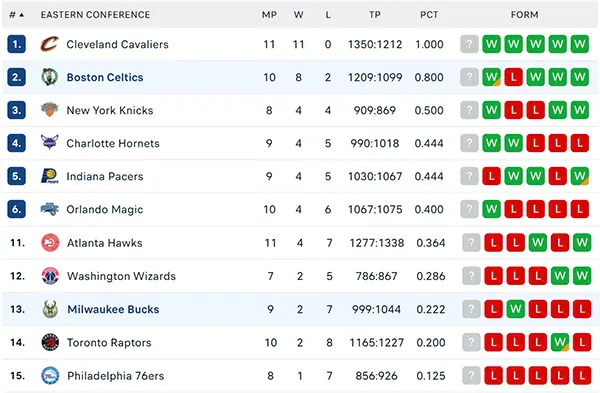This screenshot has height=393, width=600.
Task: Click the Boston Celtics team logo
Action: [50, 77]
